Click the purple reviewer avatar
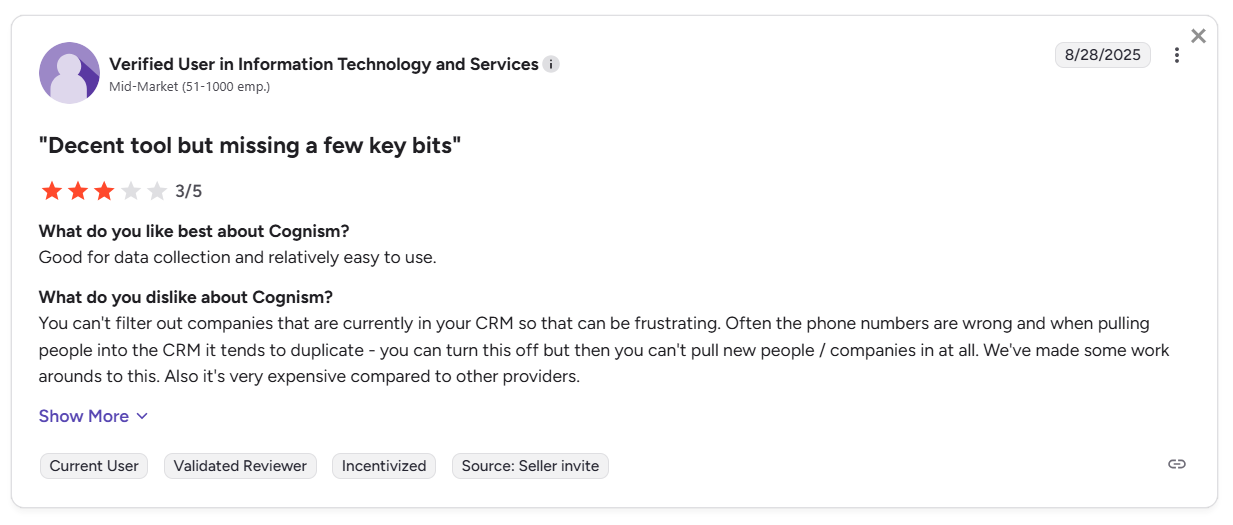 click(x=69, y=73)
